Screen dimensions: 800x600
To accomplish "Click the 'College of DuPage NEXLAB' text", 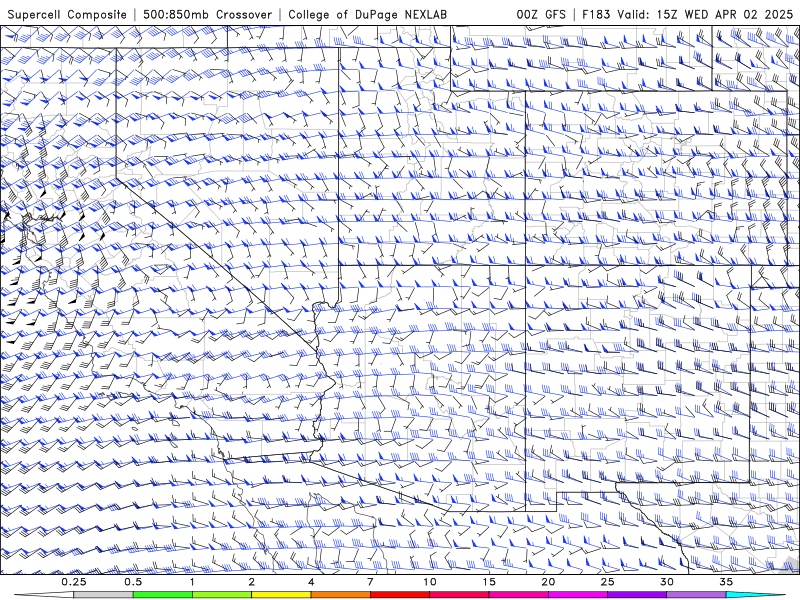I will pyautogui.click(x=367, y=14).
